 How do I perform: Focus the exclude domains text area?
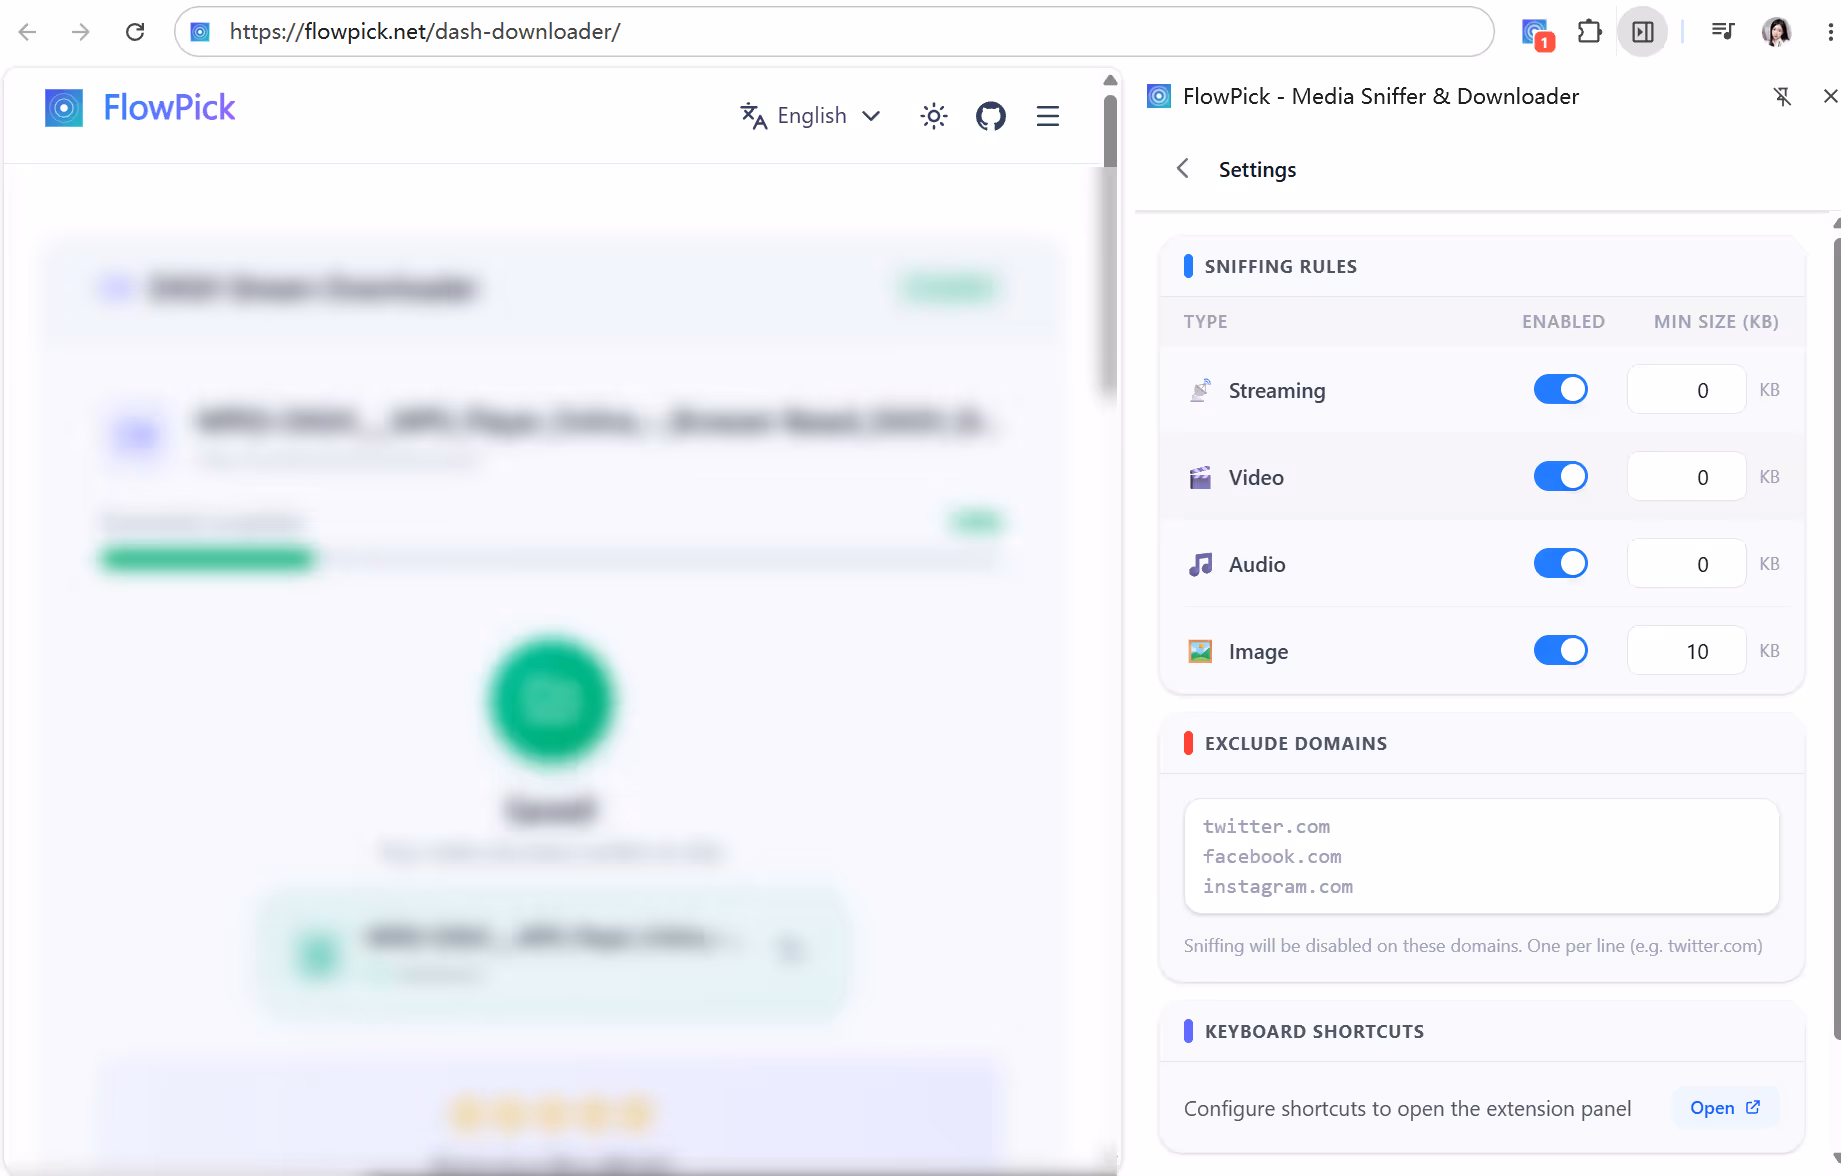pyautogui.click(x=1481, y=856)
